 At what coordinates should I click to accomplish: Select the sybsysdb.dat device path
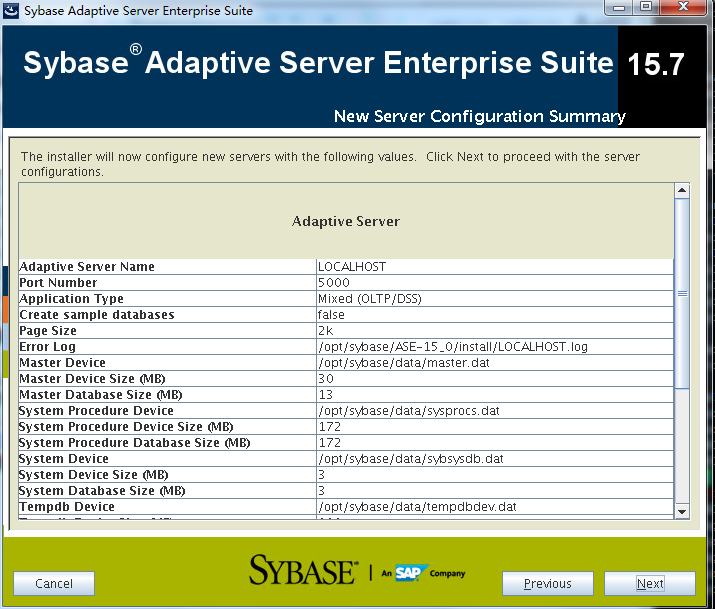(x=410, y=459)
